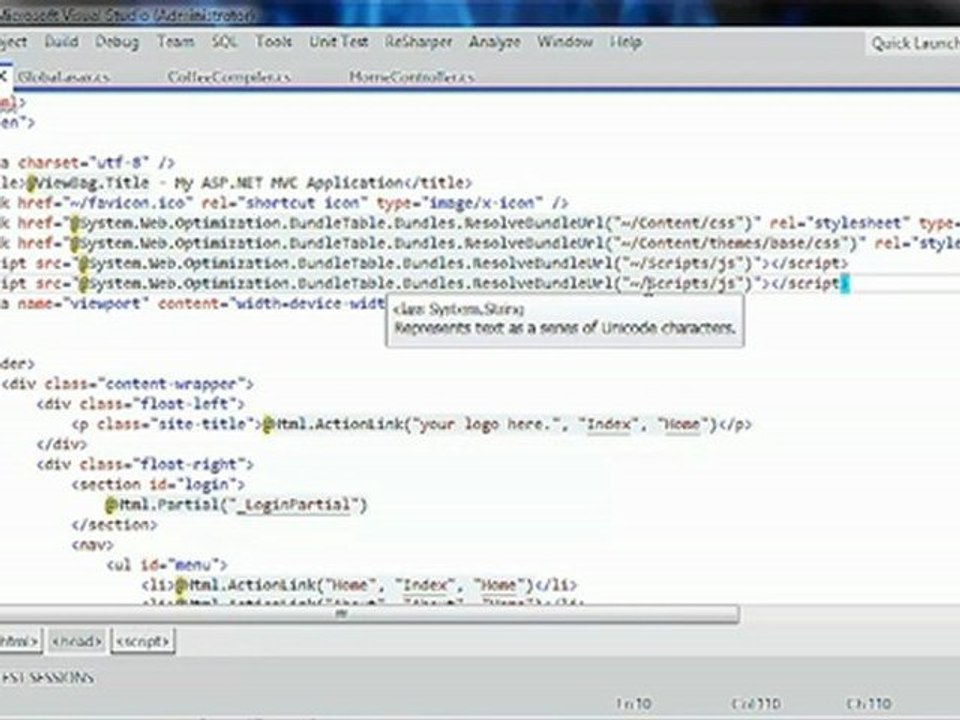960x720 pixels.
Task: Click the Ch 110 status bar entry
Action: (x=869, y=704)
